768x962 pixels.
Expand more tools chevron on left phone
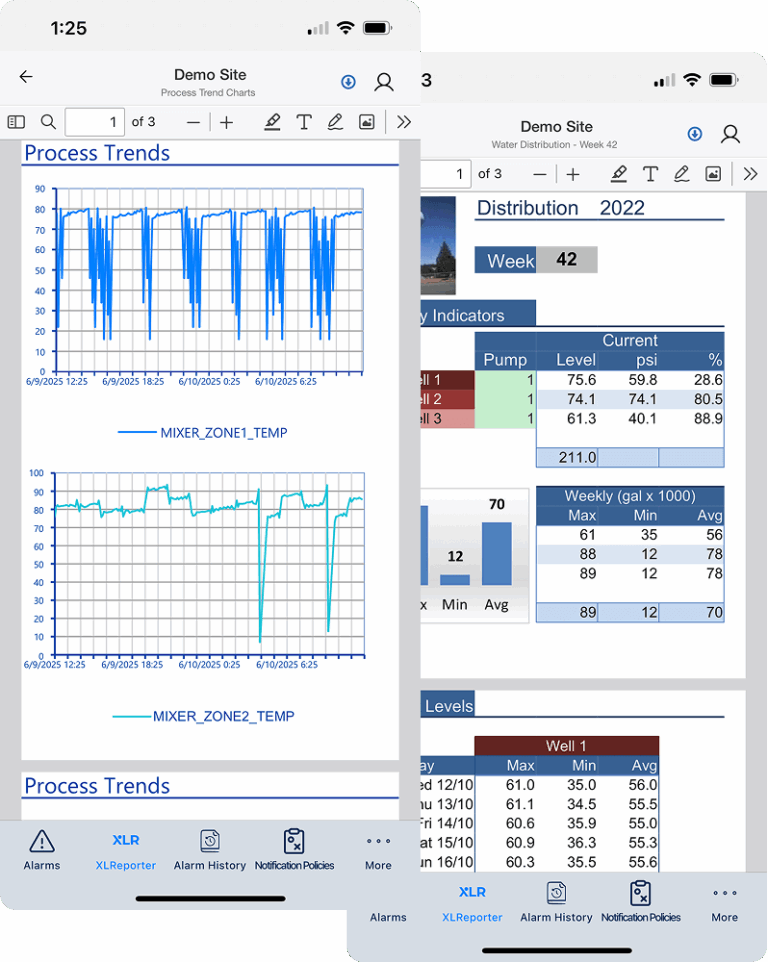tap(403, 122)
